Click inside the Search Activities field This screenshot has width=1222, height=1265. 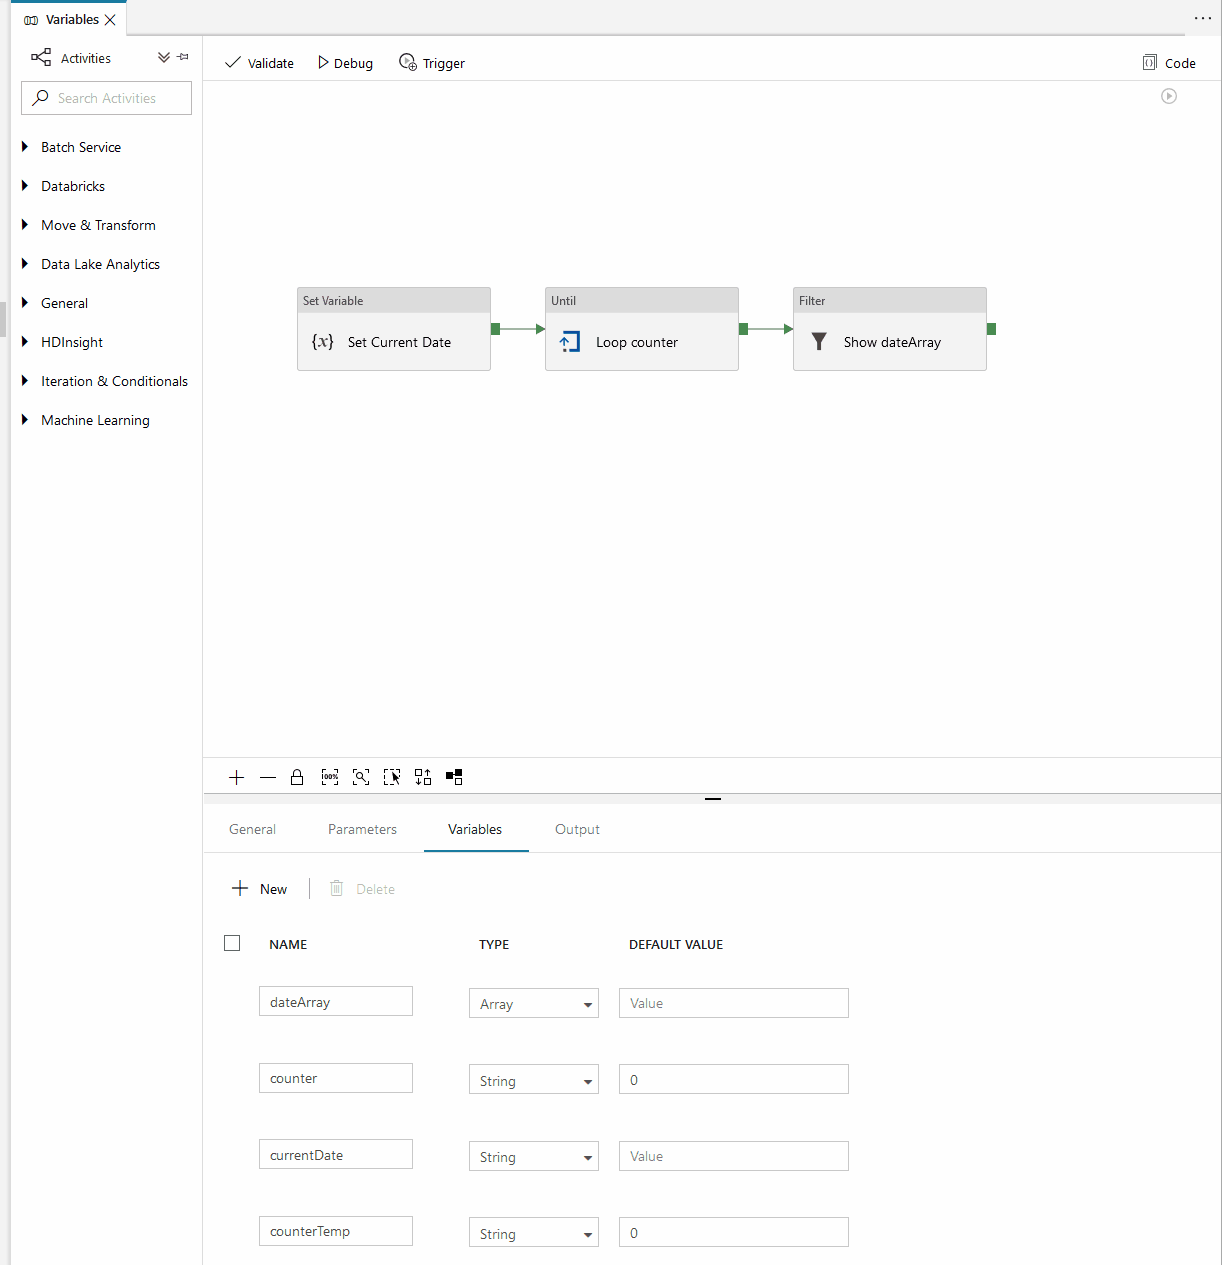pyautogui.click(x=106, y=97)
